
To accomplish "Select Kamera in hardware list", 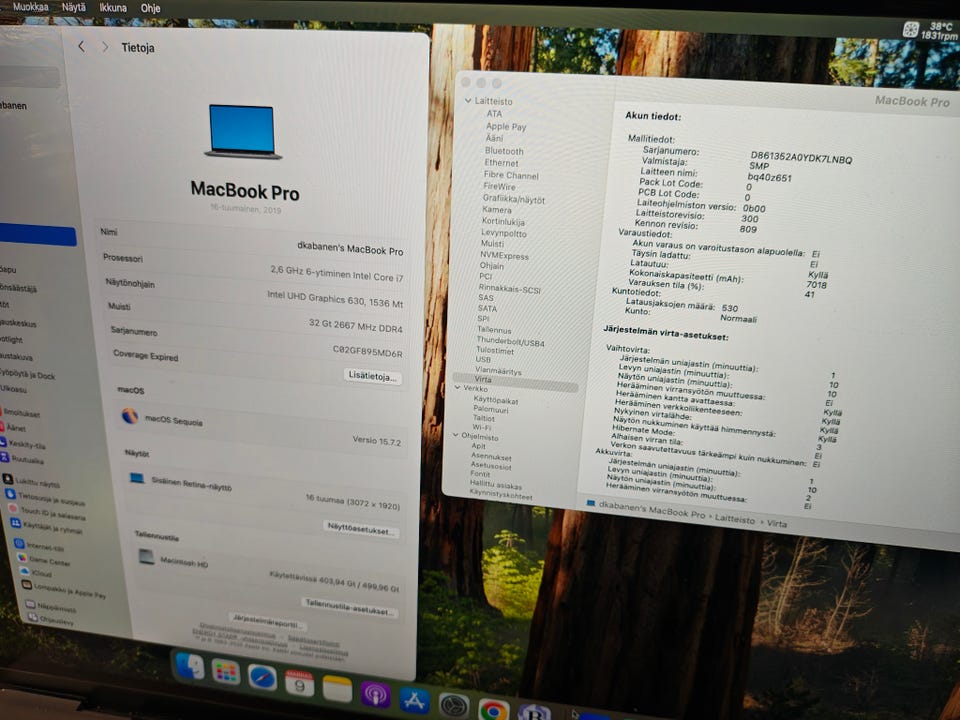I will coord(497,209).
